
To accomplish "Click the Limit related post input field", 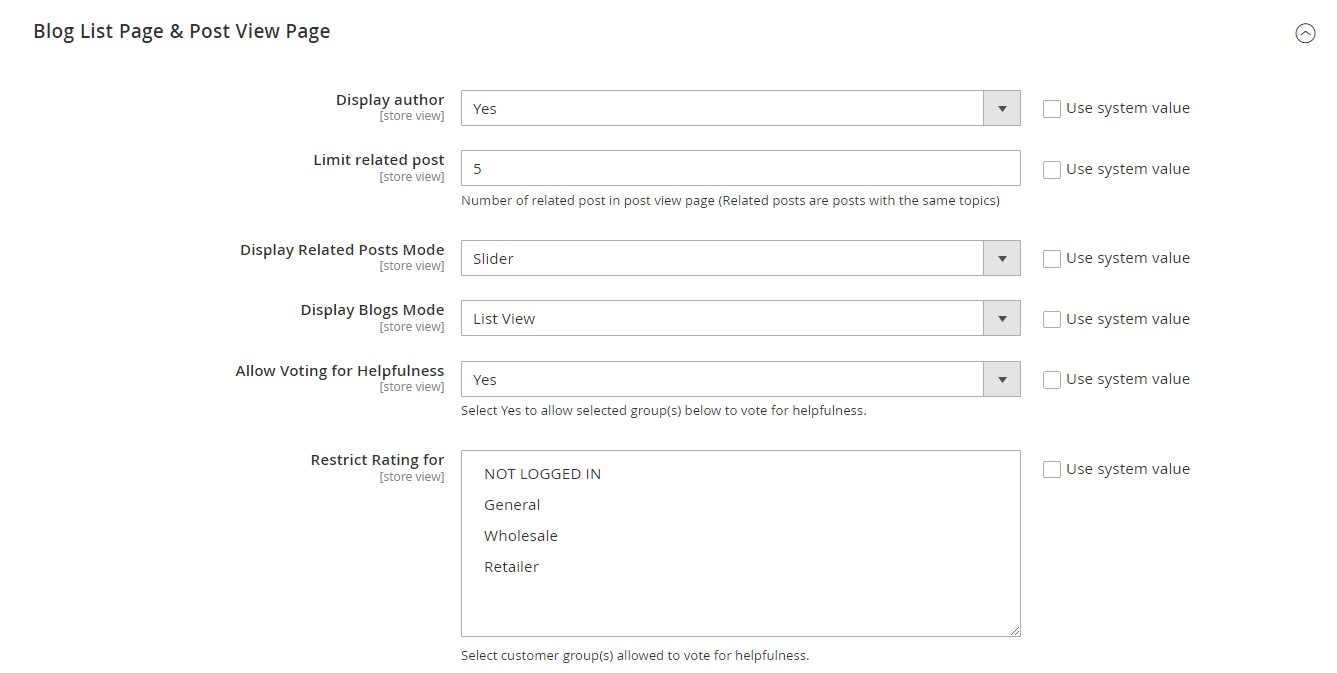I will coord(740,169).
